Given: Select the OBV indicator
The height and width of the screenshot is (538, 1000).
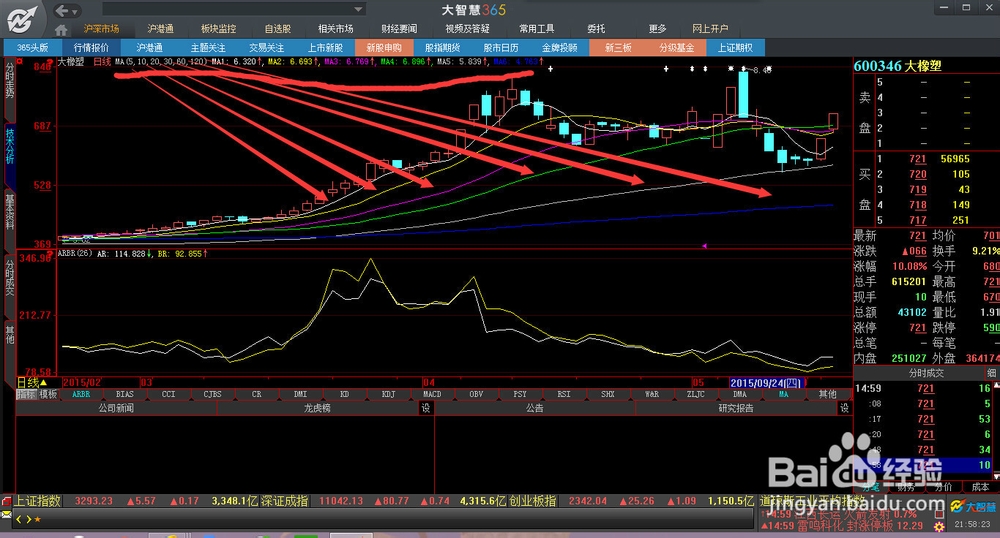Looking at the screenshot, I should 476,395.
